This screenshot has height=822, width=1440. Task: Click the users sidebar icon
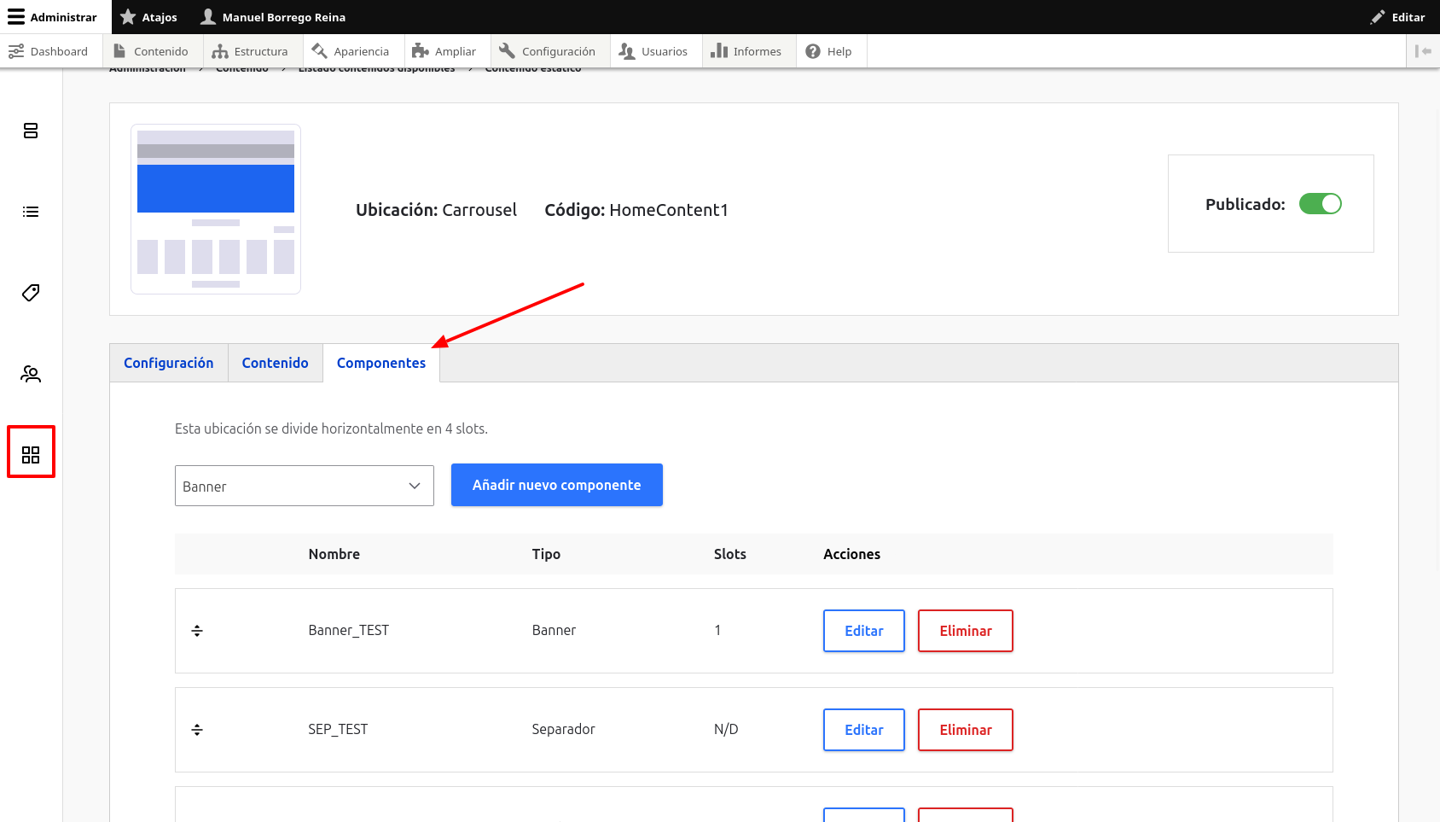(x=31, y=374)
